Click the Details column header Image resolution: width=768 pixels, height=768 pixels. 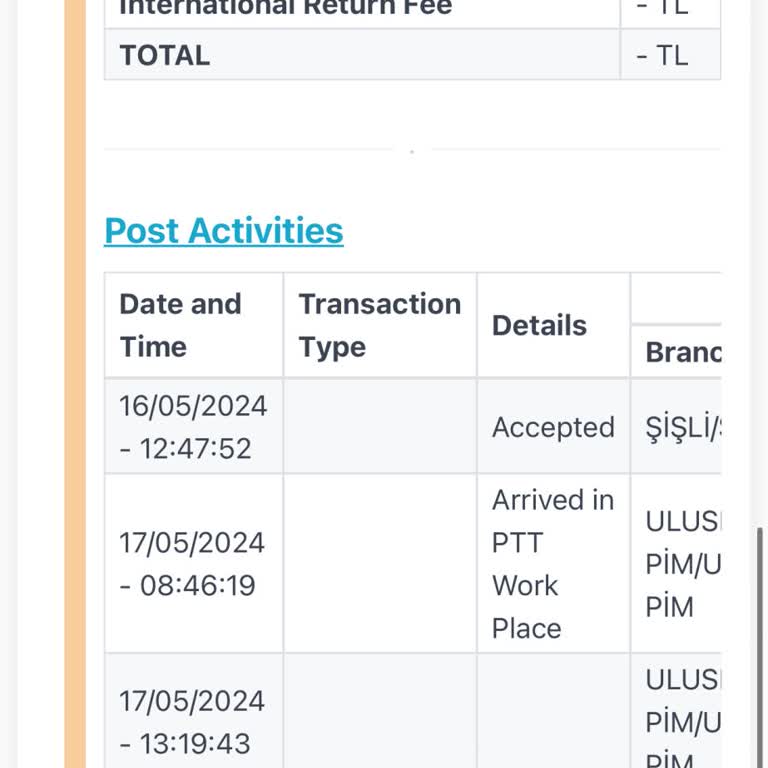click(x=539, y=325)
